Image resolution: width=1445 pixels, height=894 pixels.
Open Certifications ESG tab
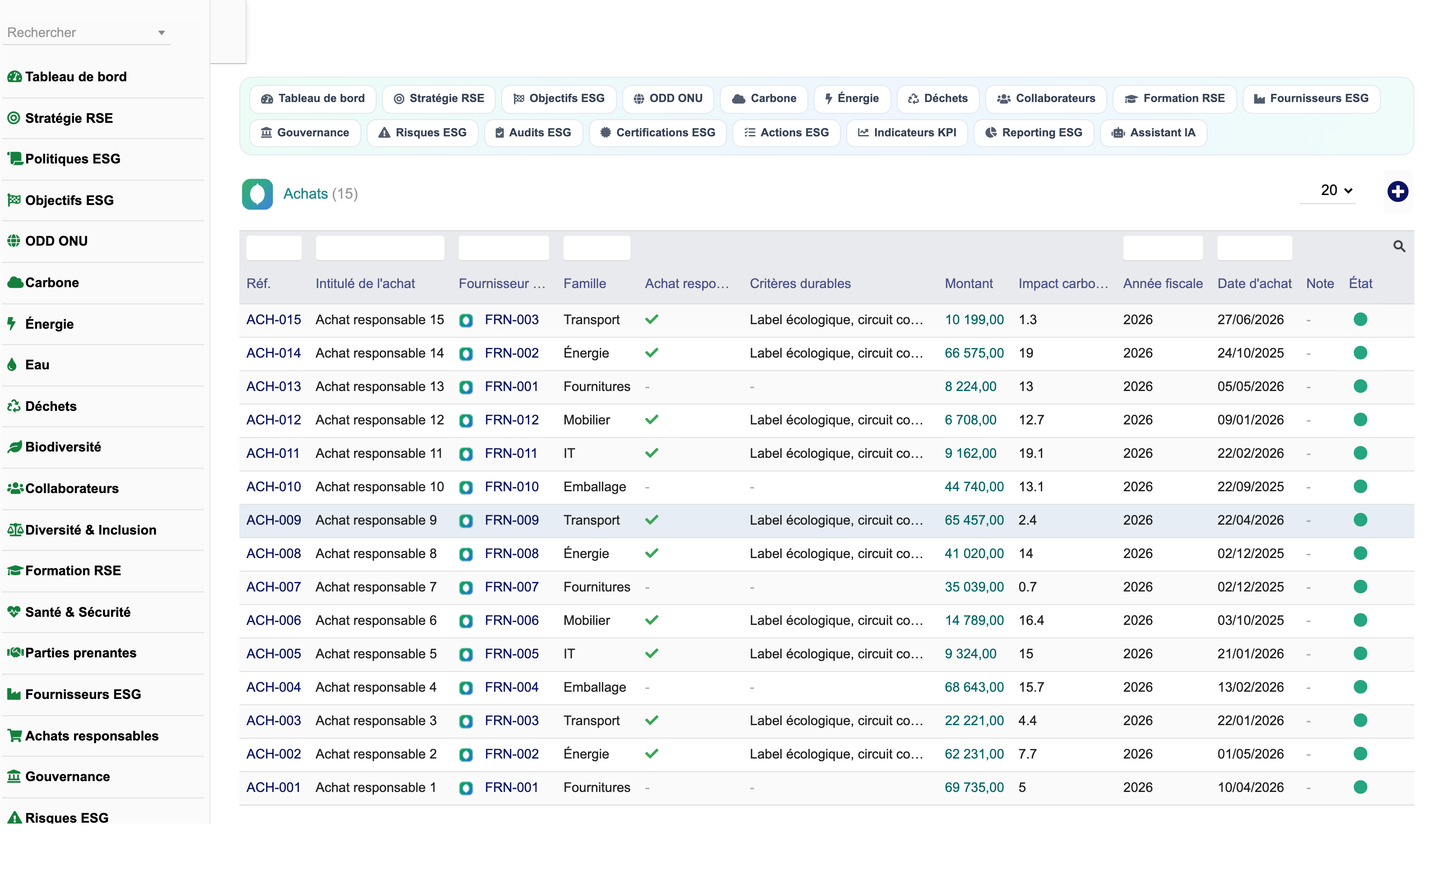(657, 133)
